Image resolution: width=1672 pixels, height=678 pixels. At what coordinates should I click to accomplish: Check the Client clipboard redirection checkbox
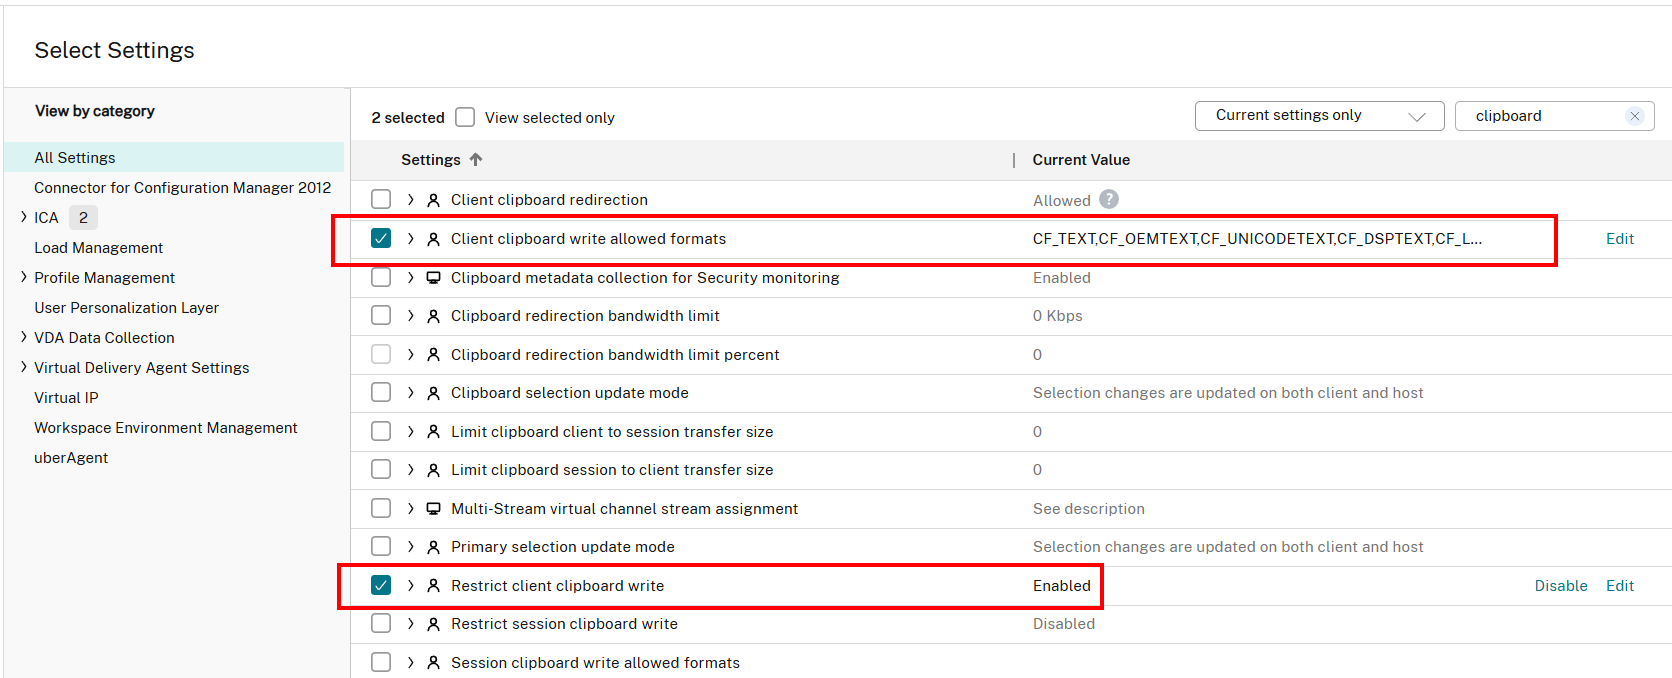point(381,199)
